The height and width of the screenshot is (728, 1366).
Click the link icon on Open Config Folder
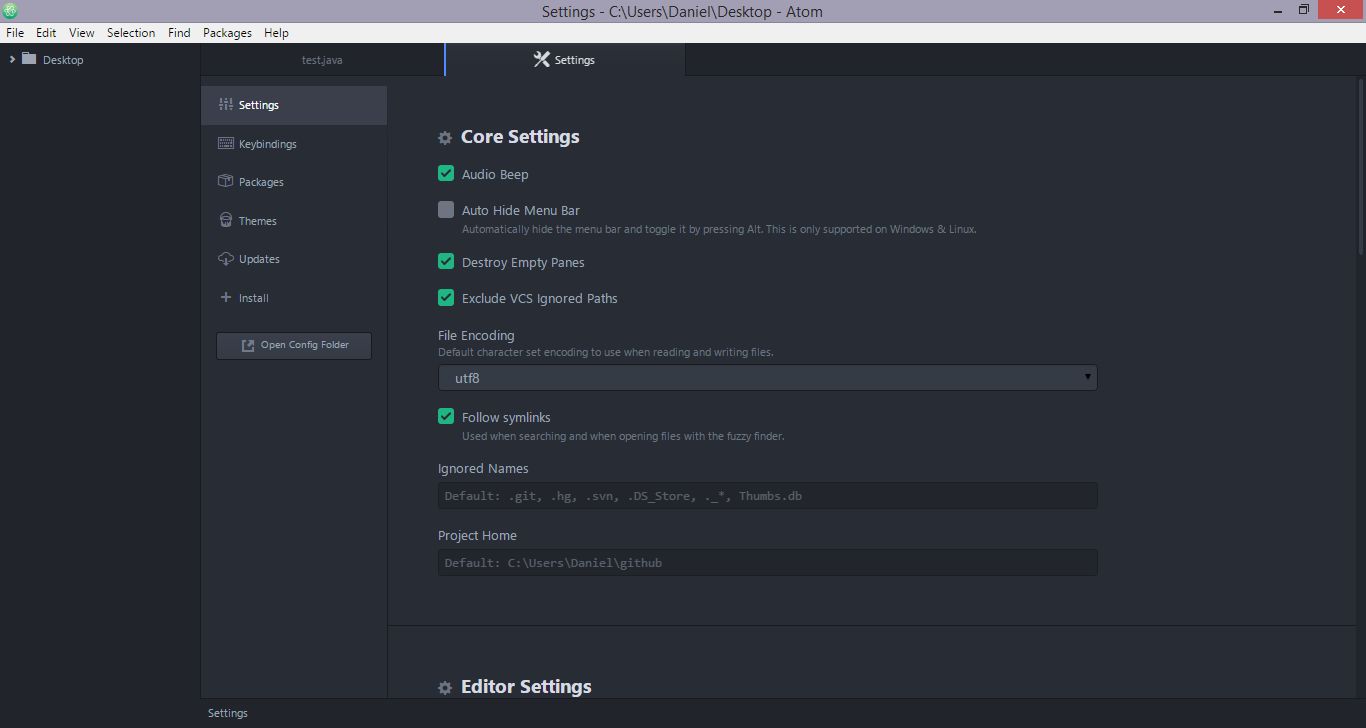pyautogui.click(x=248, y=345)
